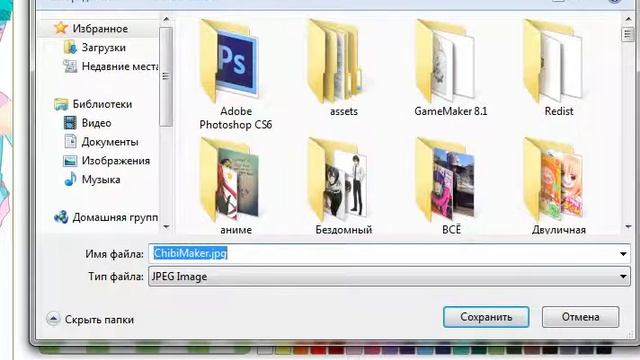Click the Adobe Photoshop CS6 folder label
This screenshot has width=640, height=360.
236,118
